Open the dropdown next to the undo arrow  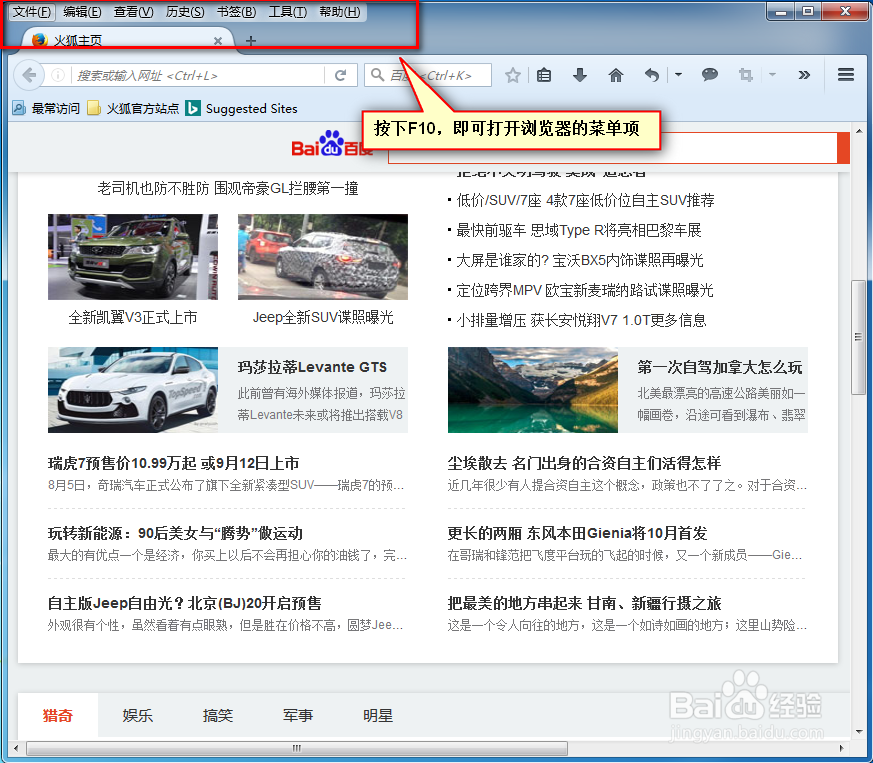(x=677, y=75)
